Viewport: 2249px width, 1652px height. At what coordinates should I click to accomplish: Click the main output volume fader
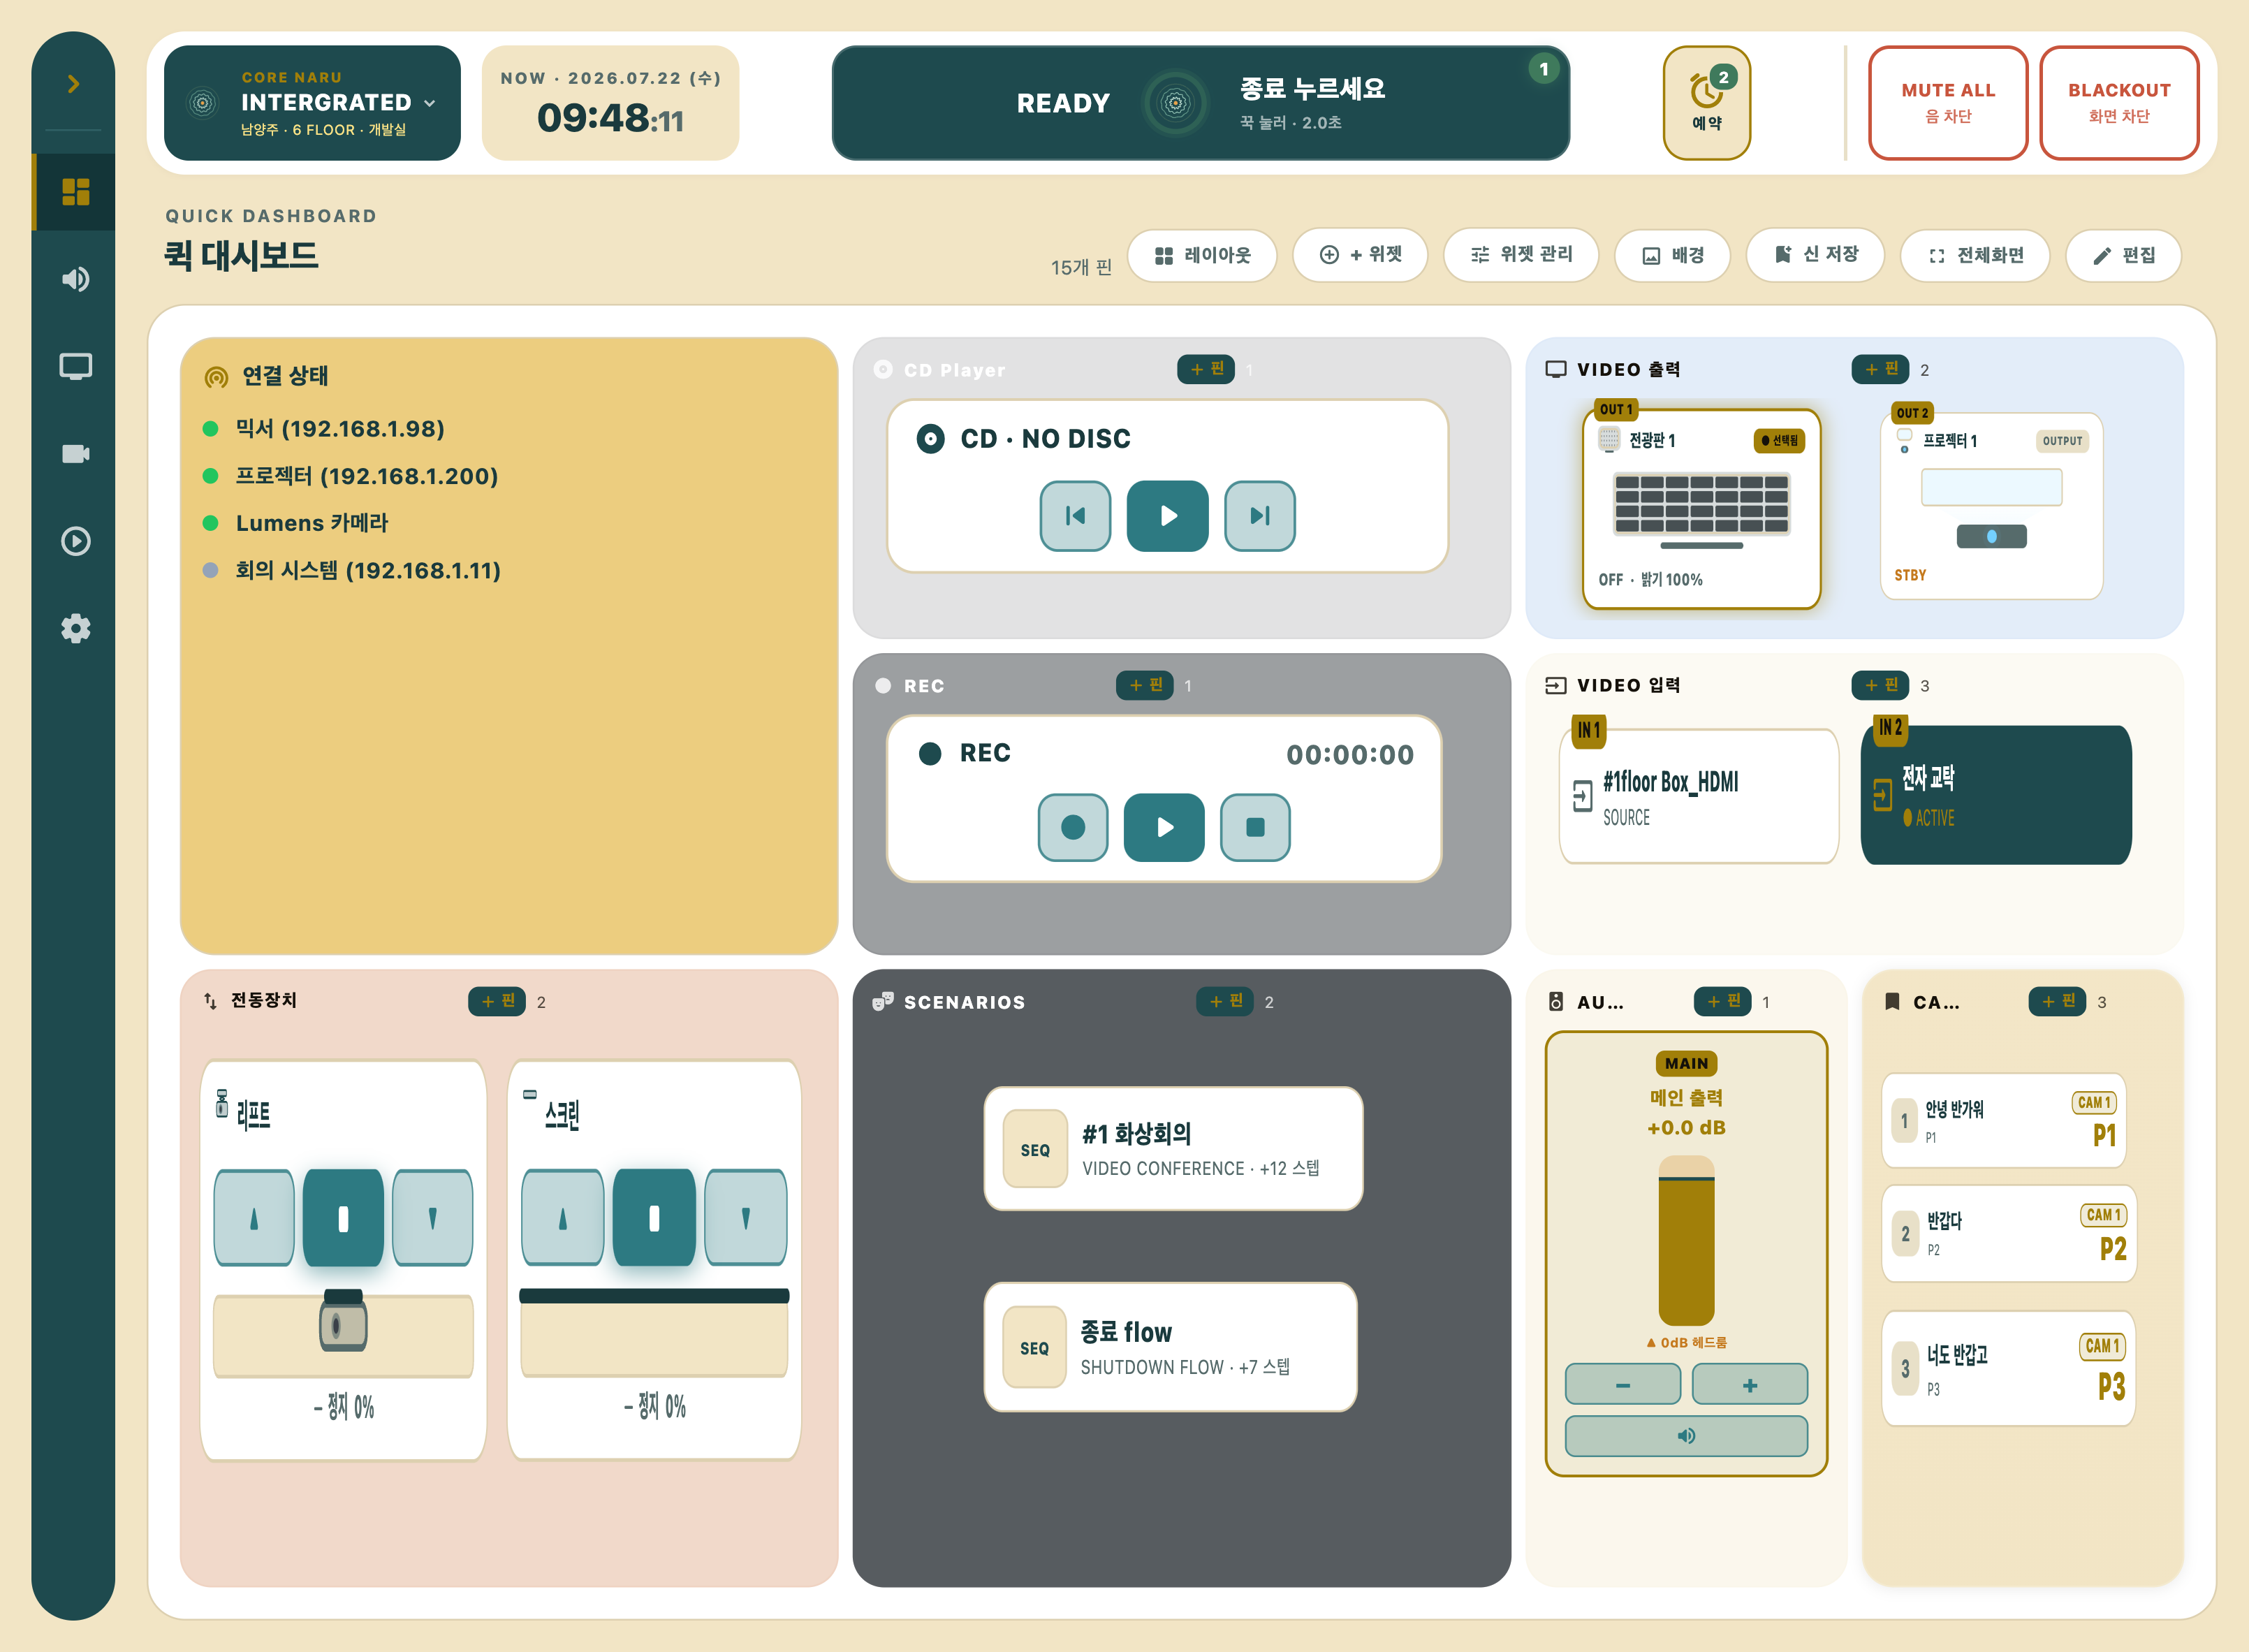click(1686, 1241)
